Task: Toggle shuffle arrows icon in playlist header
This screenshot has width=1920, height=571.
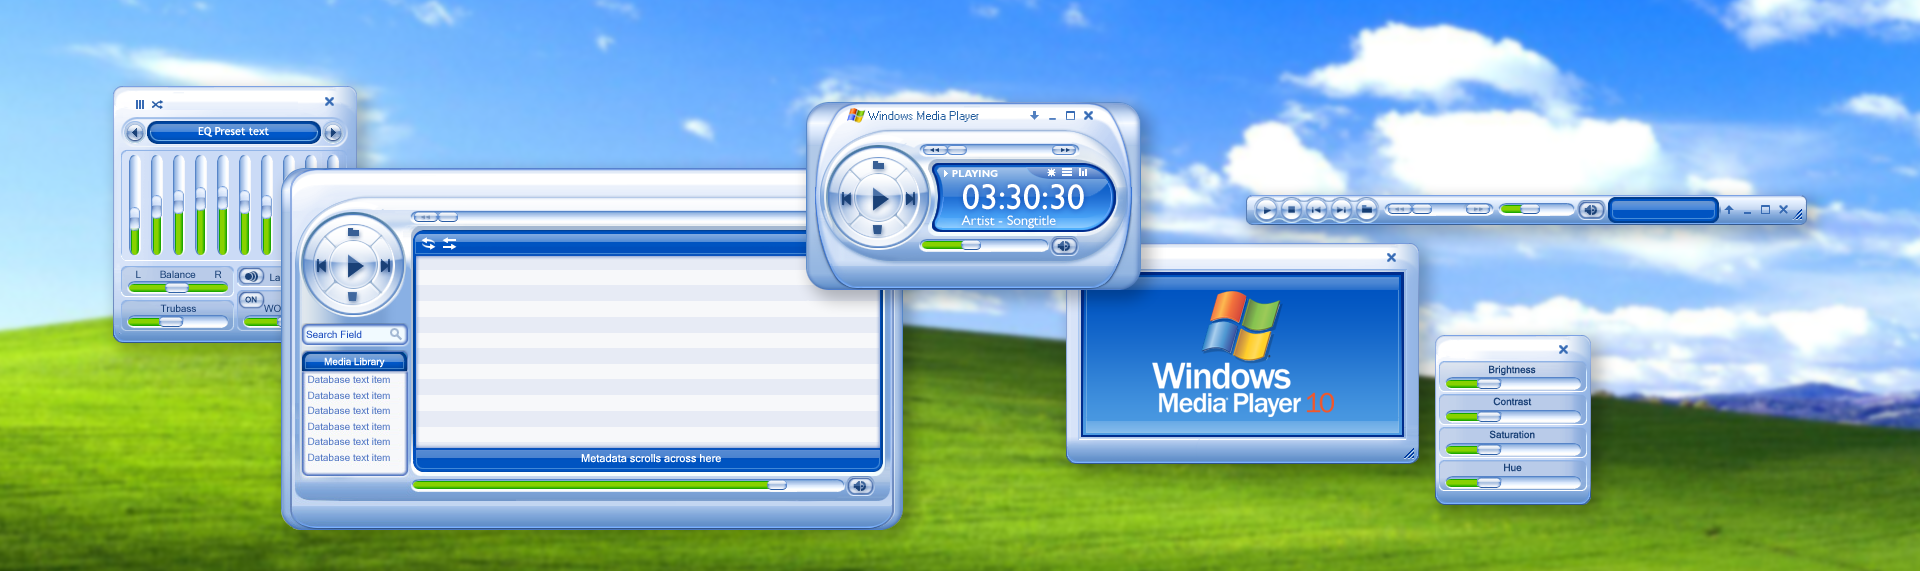Action: click(449, 244)
